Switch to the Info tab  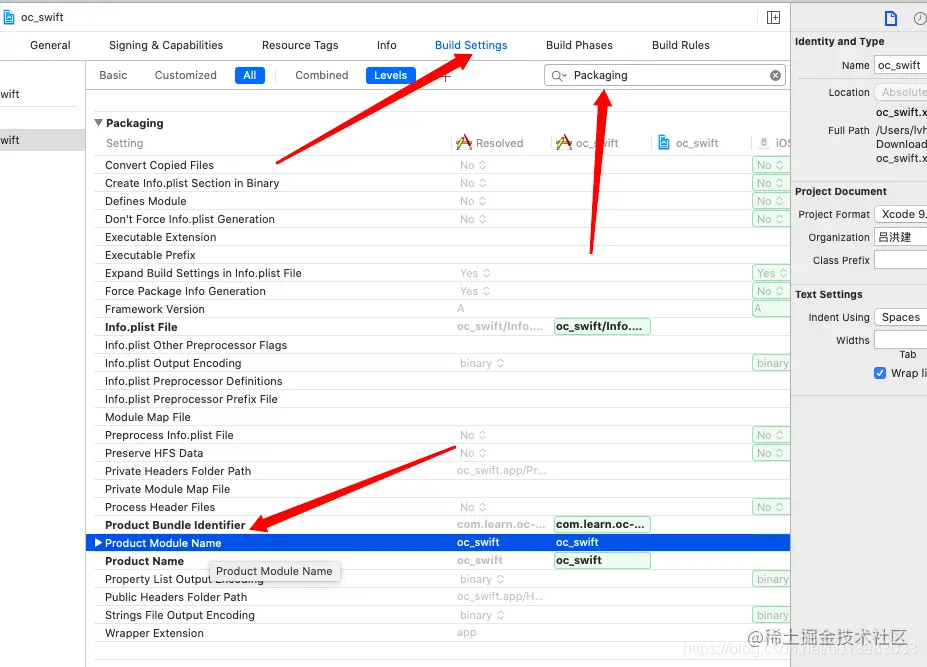click(x=387, y=45)
